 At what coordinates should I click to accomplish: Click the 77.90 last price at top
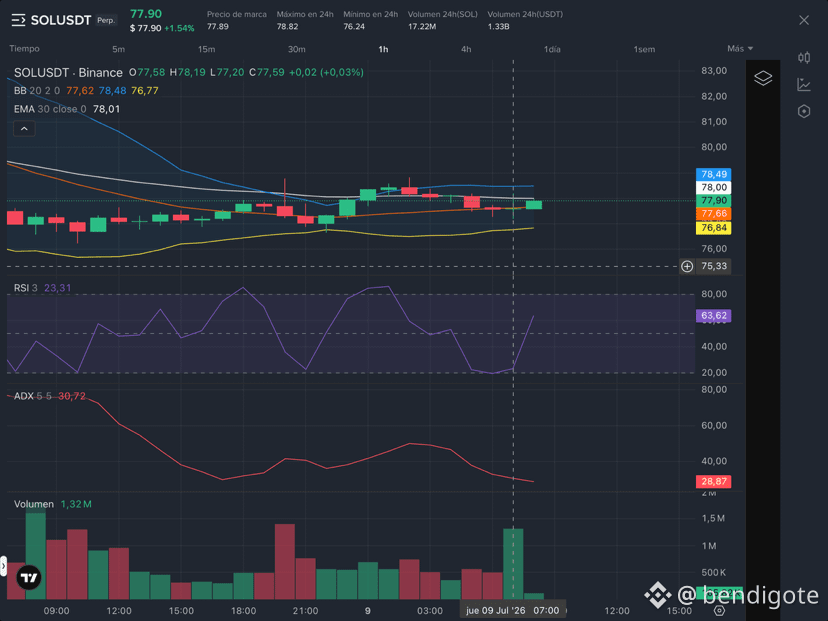pyautogui.click(x=146, y=14)
